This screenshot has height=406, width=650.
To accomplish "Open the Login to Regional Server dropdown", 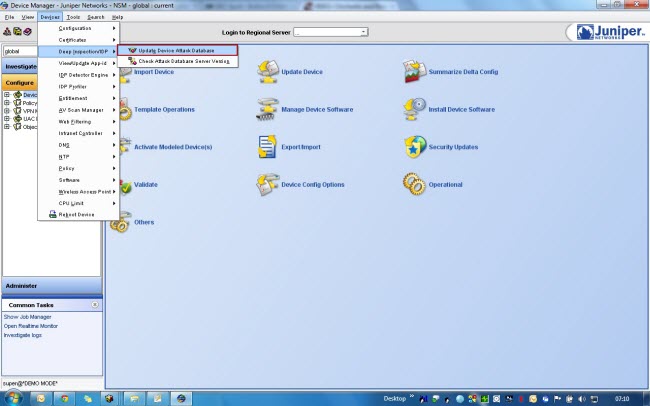I will 364,32.
